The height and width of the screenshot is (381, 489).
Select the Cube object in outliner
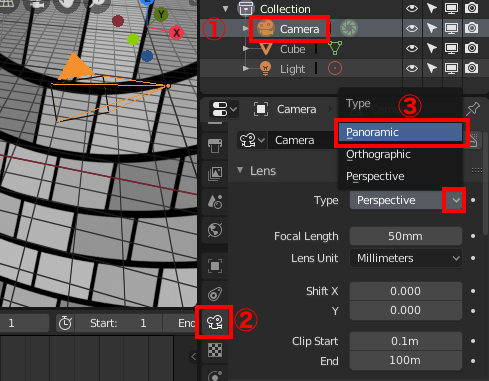[x=292, y=49]
